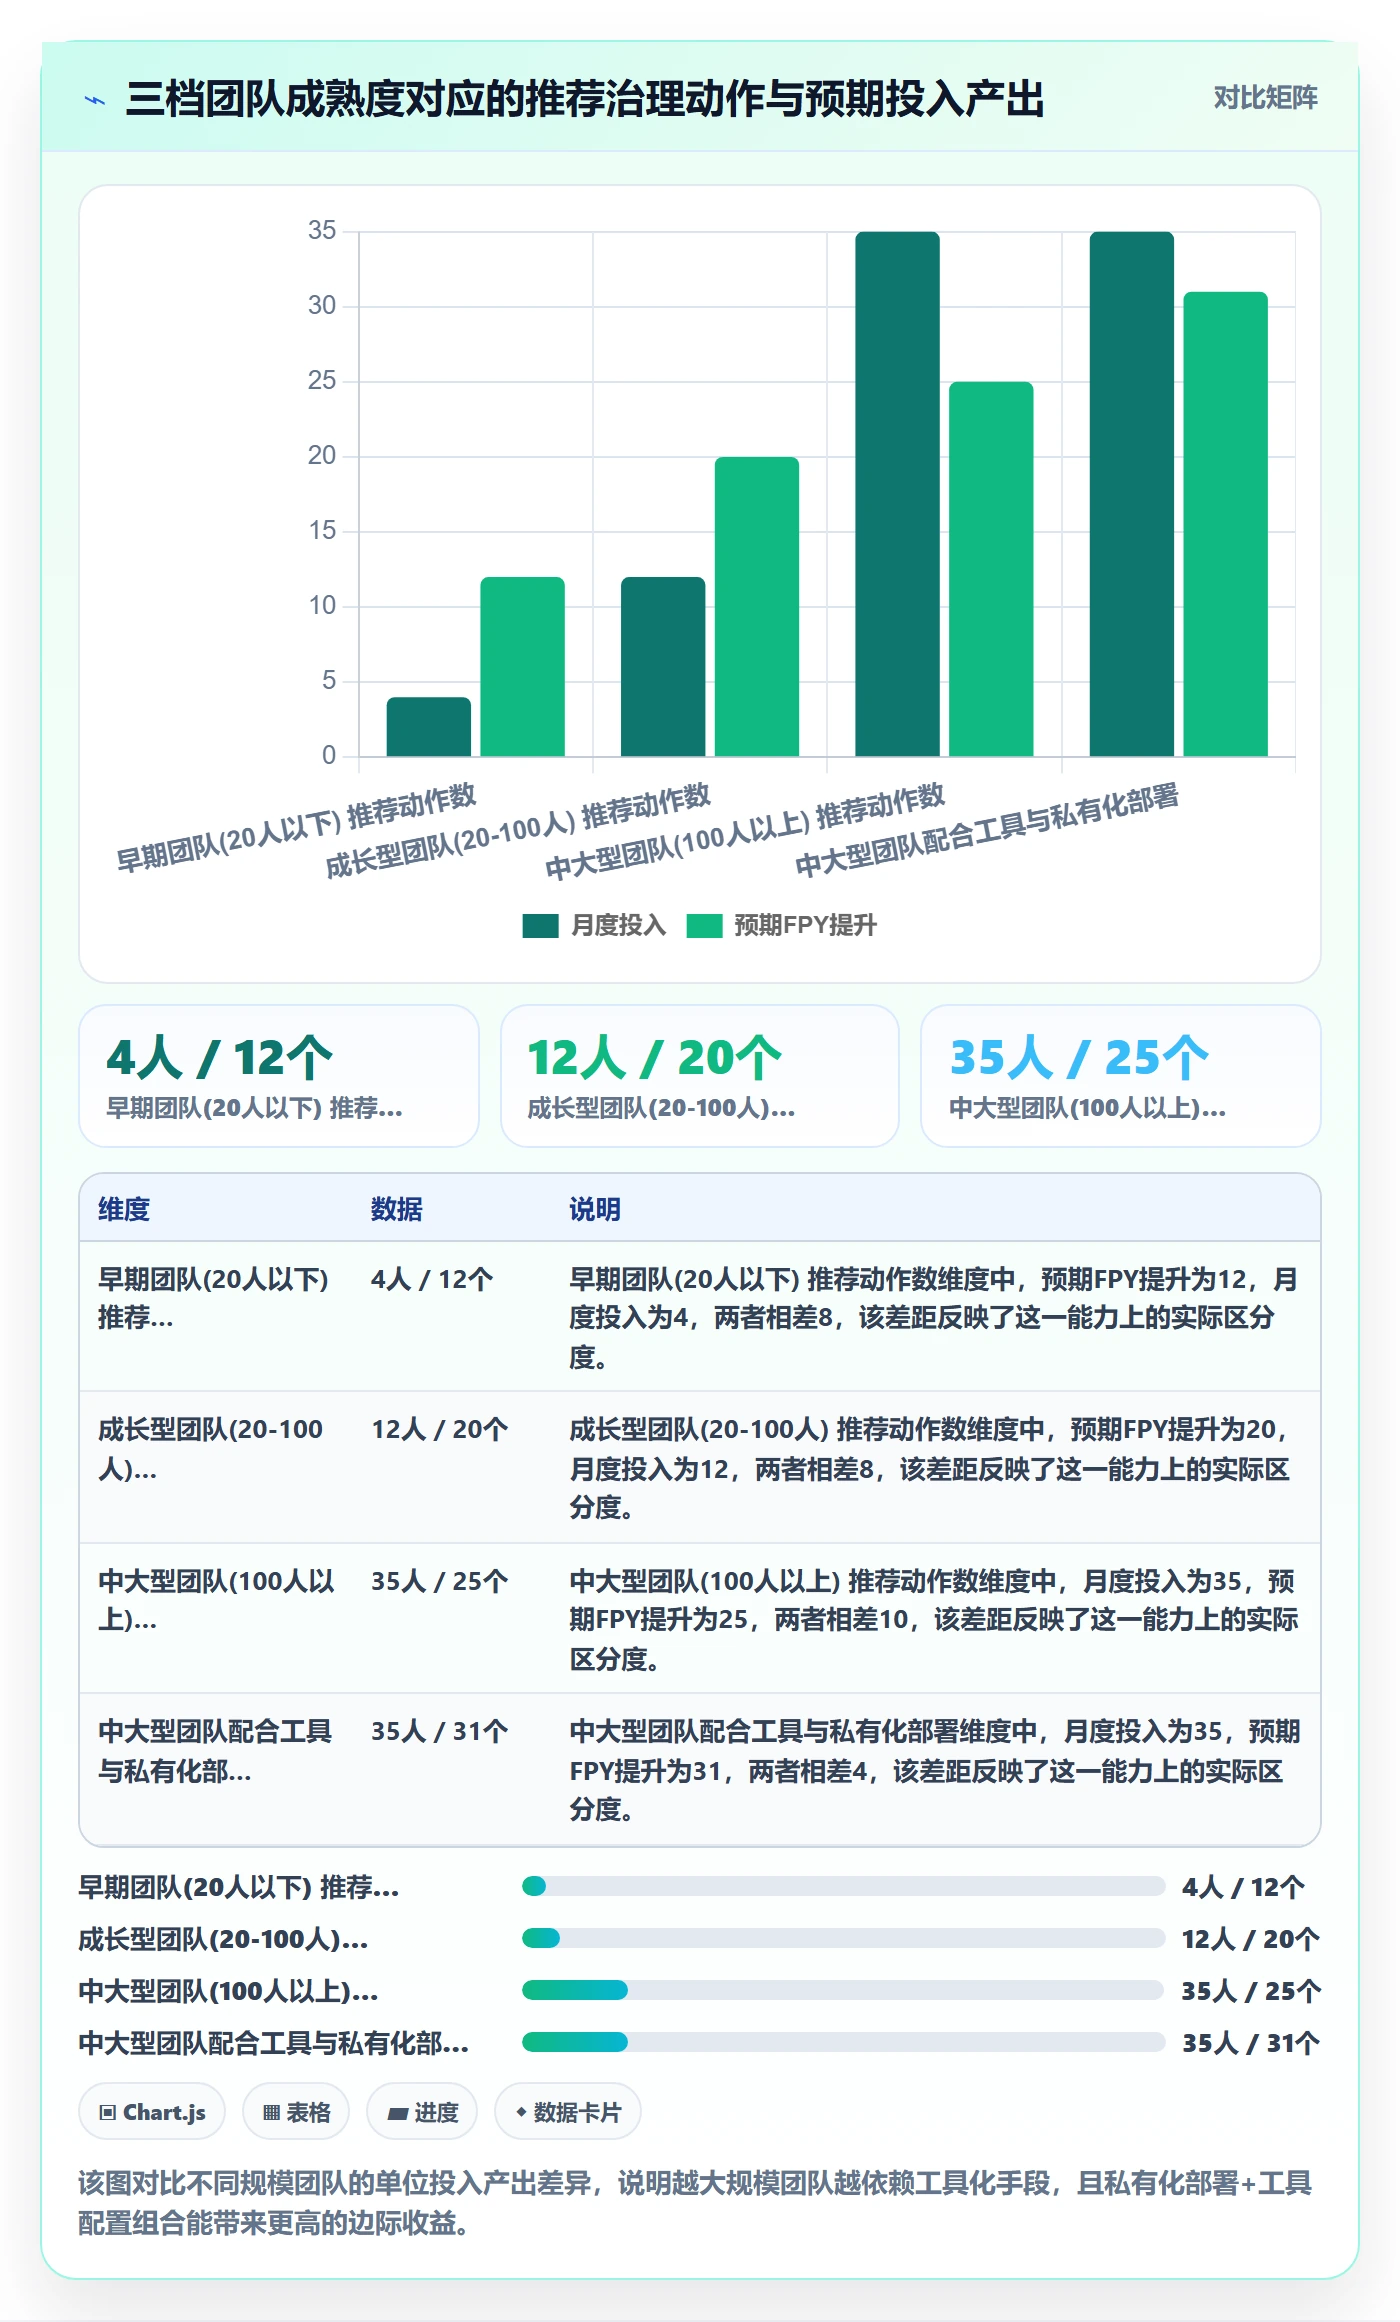Select the 数据卡片 tag chip
This screenshot has width=1400, height=2322.
point(568,2112)
